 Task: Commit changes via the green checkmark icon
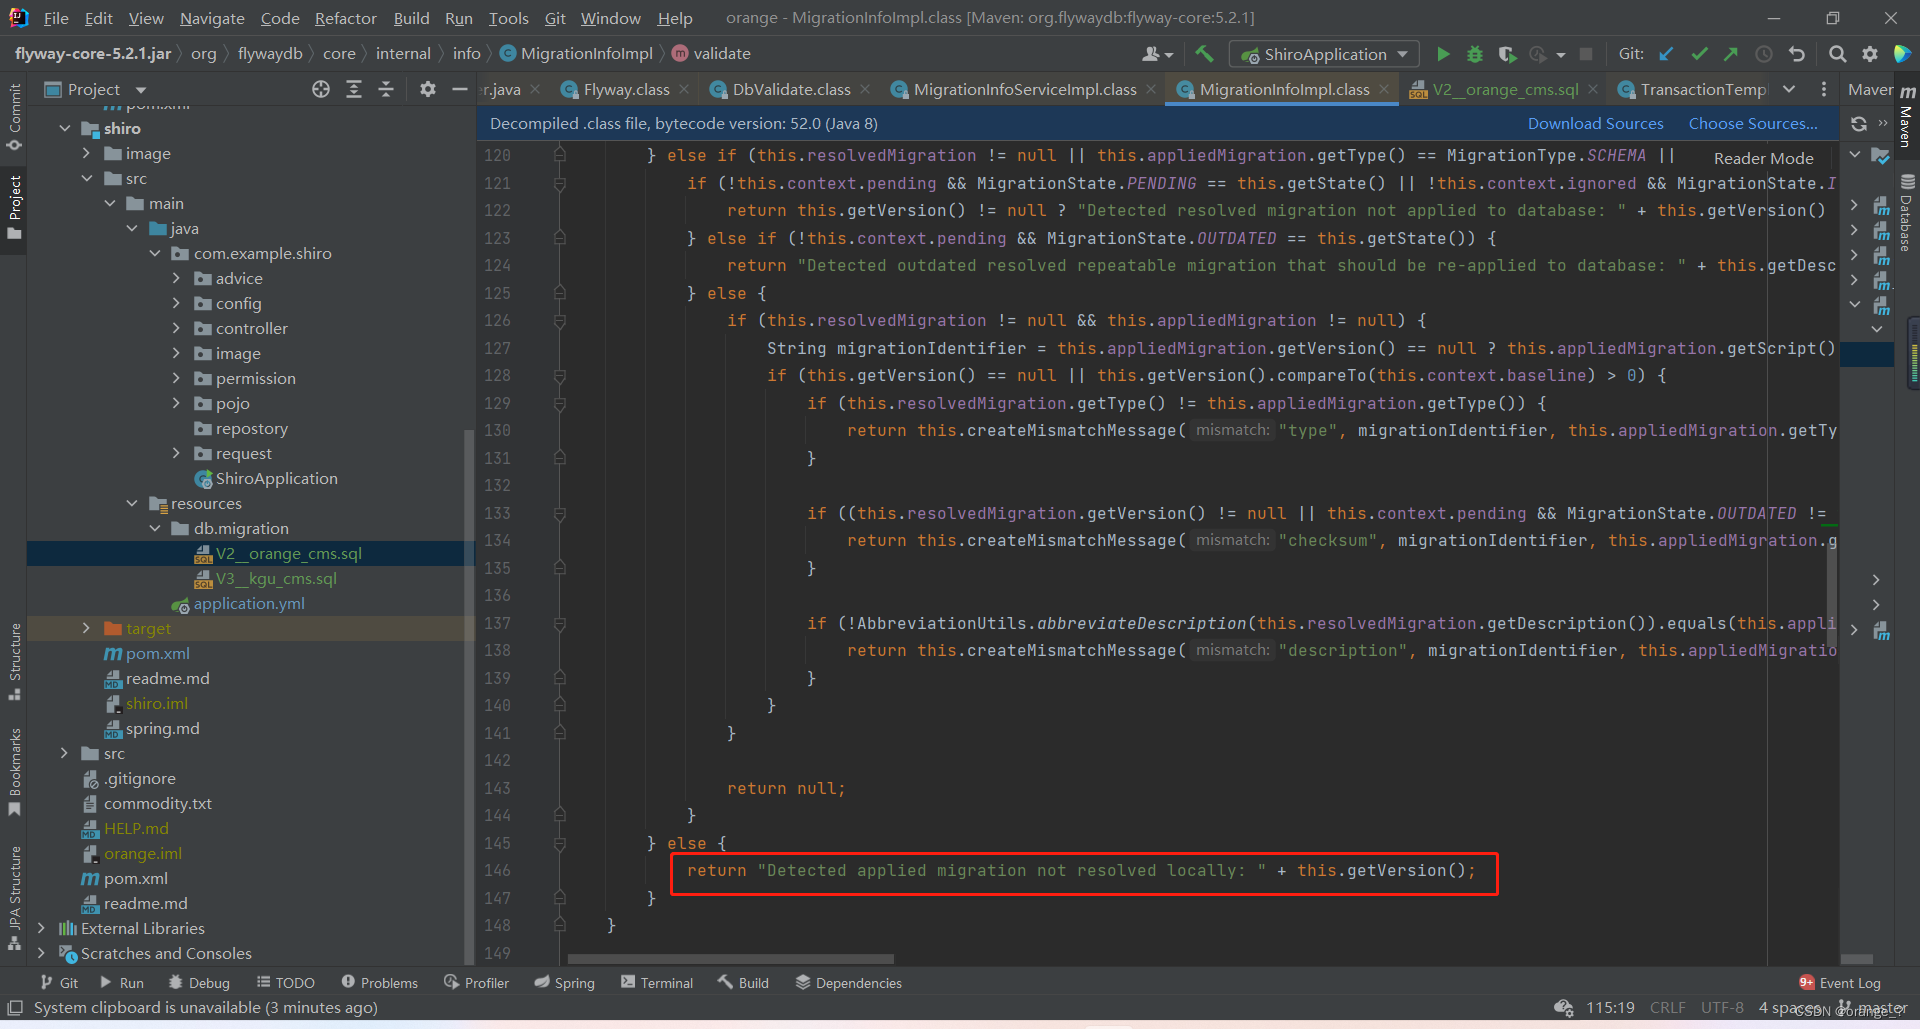click(1699, 54)
